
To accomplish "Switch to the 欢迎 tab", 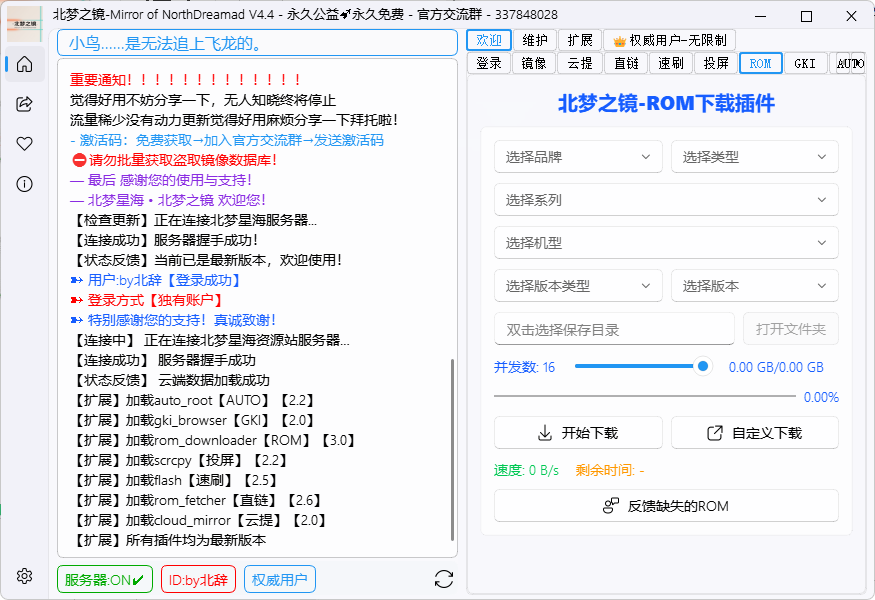I will pyautogui.click(x=488, y=40).
